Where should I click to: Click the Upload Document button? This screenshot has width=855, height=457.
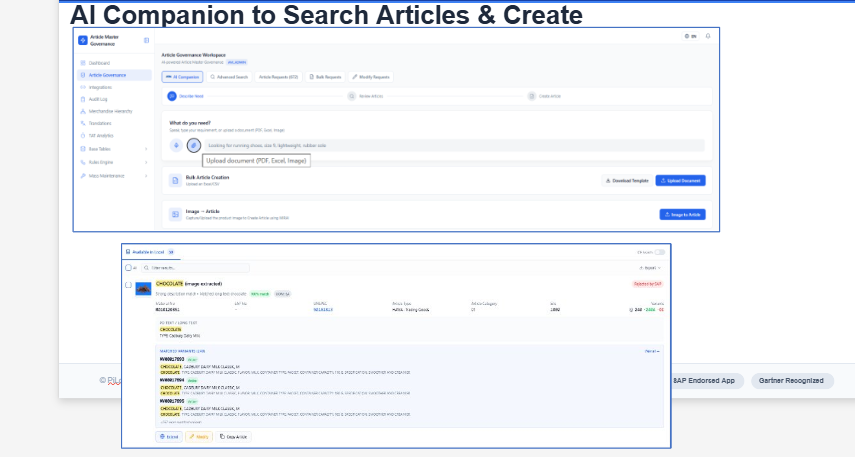click(x=681, y=181)
